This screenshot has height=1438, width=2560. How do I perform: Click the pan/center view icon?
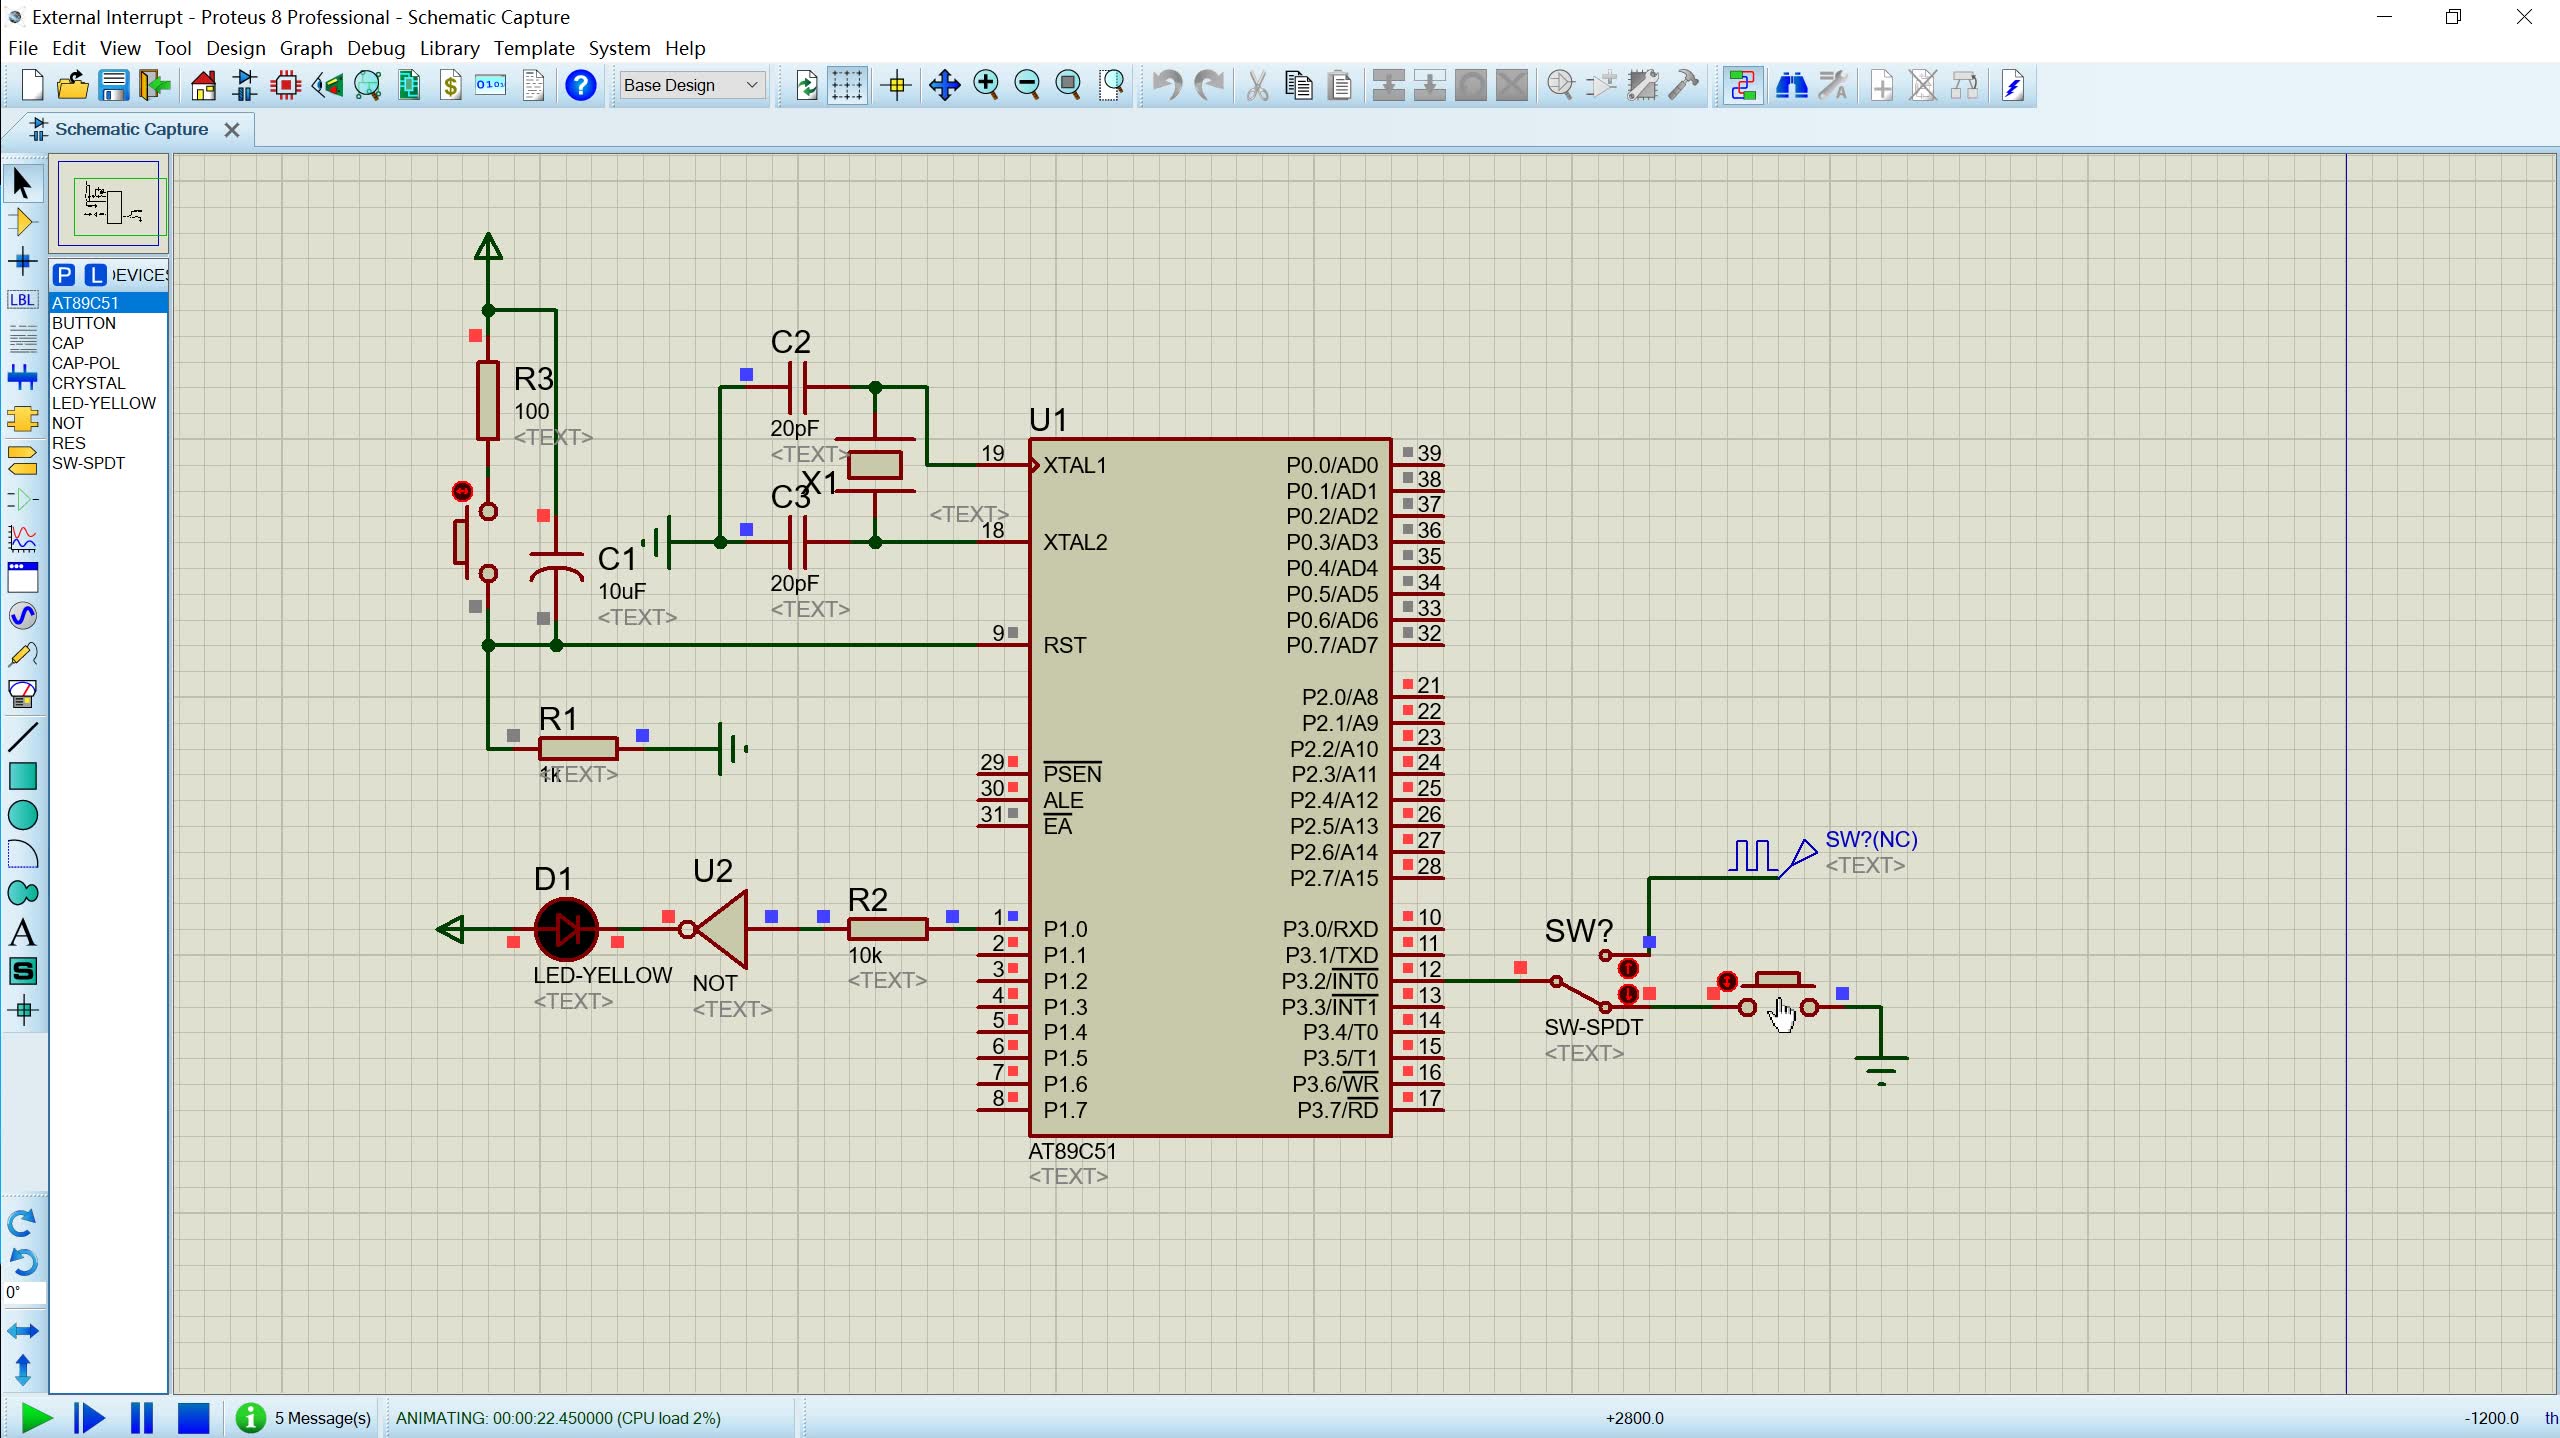point(944,86)
